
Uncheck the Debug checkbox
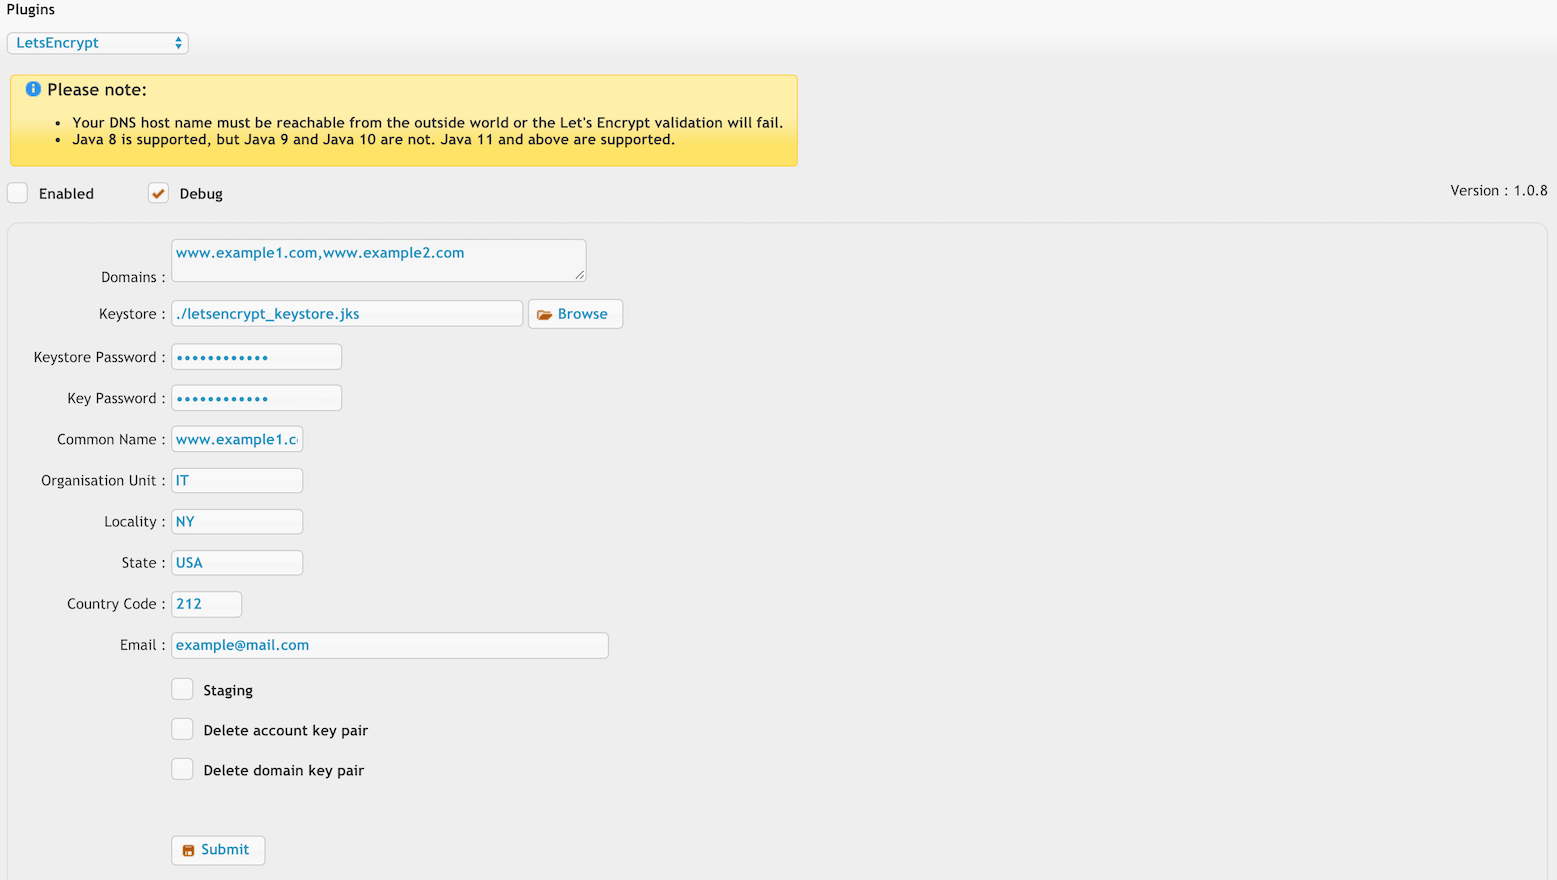tap(158, 193)
